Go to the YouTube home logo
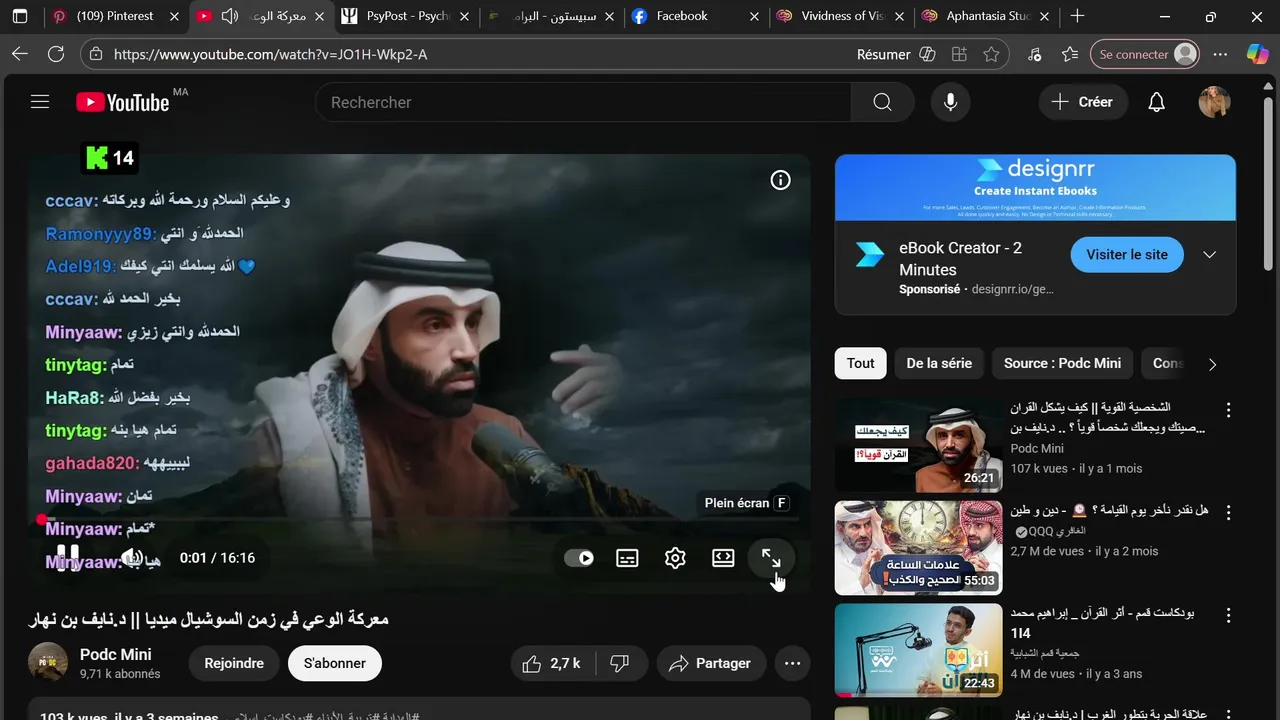The height and width of the screenshot is (720, 1280). 123,102
